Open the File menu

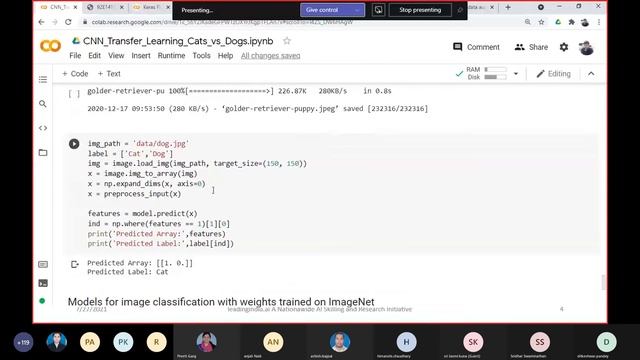coord(75,56)
